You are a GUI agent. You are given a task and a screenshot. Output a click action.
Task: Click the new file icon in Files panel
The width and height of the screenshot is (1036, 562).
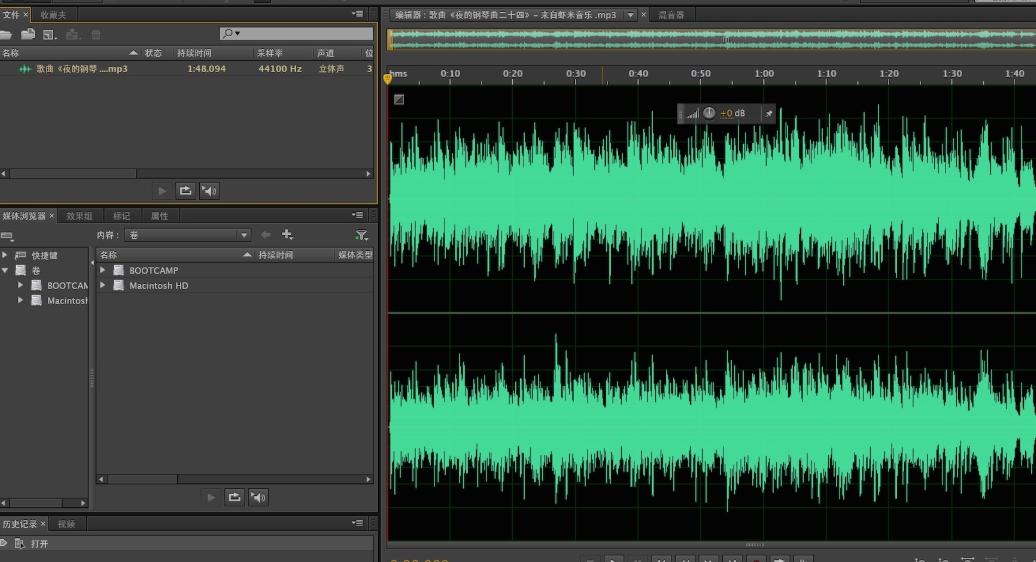pos(50,34)
